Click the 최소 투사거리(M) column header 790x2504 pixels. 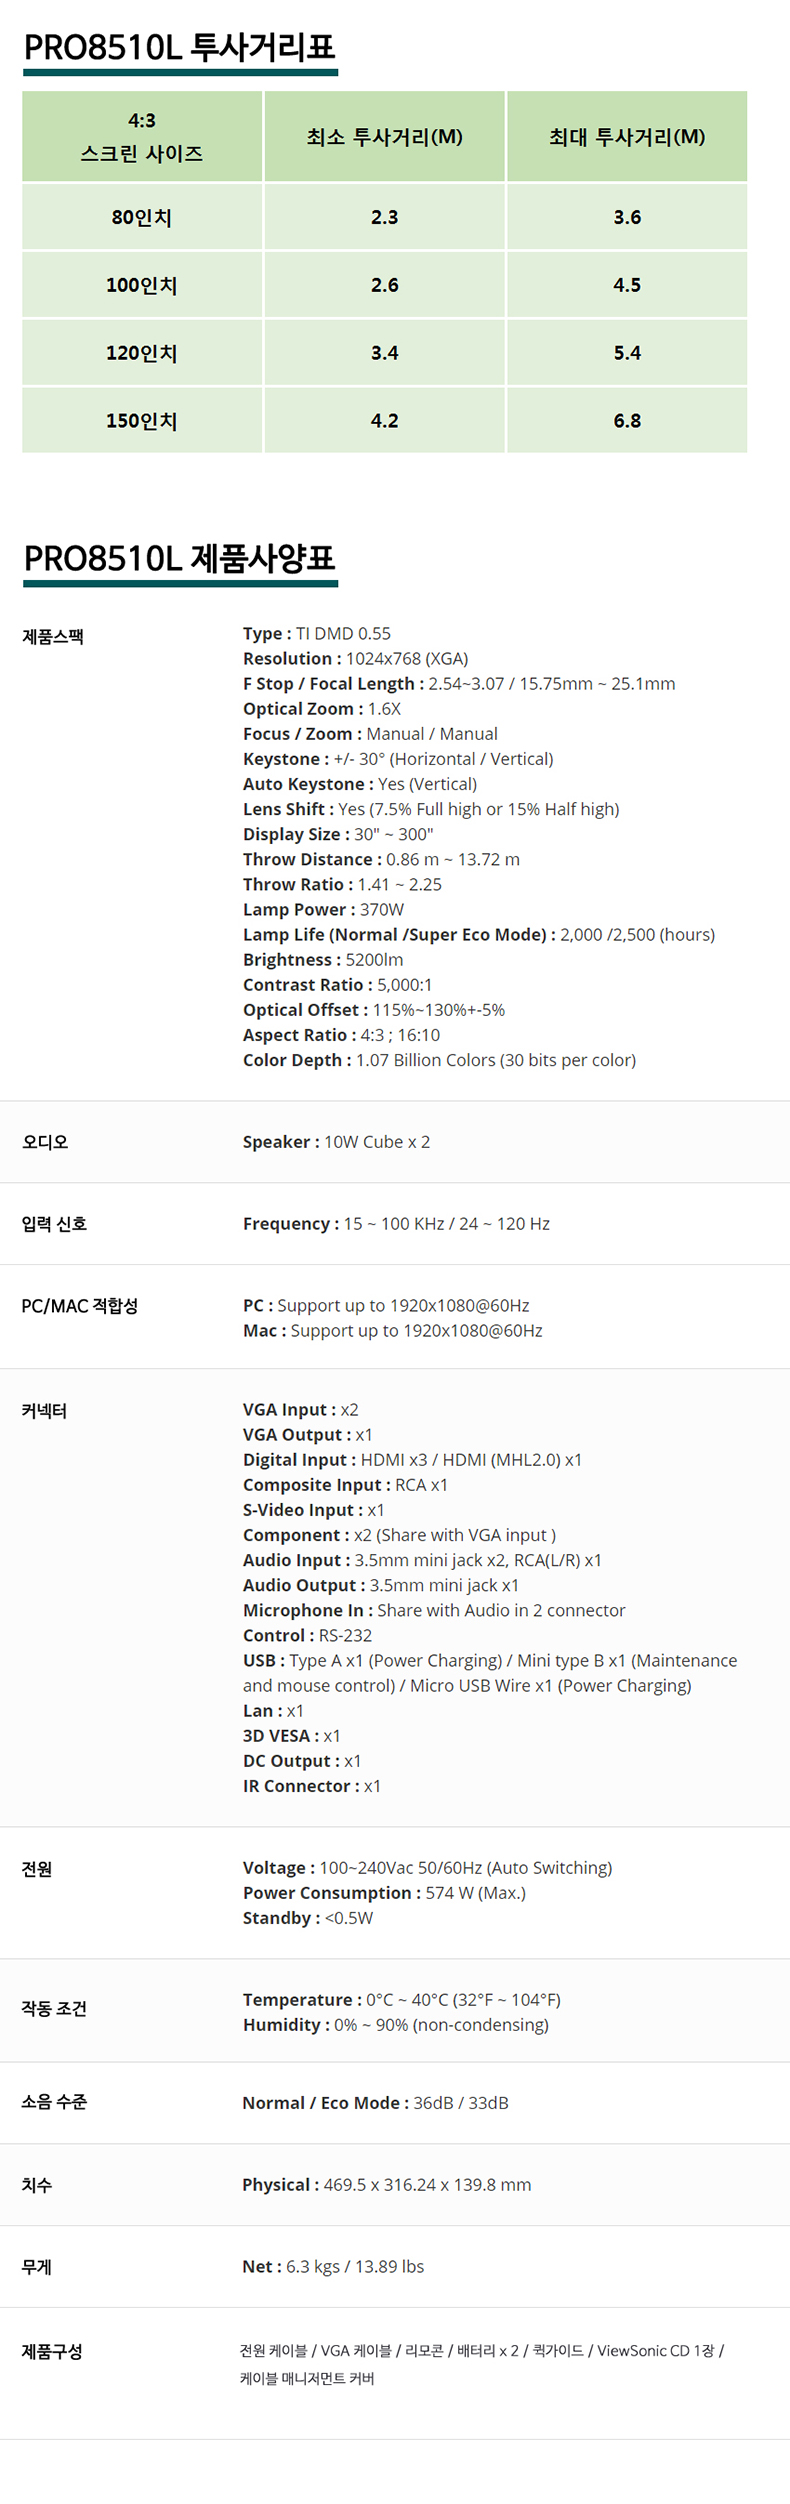[384, 137]
